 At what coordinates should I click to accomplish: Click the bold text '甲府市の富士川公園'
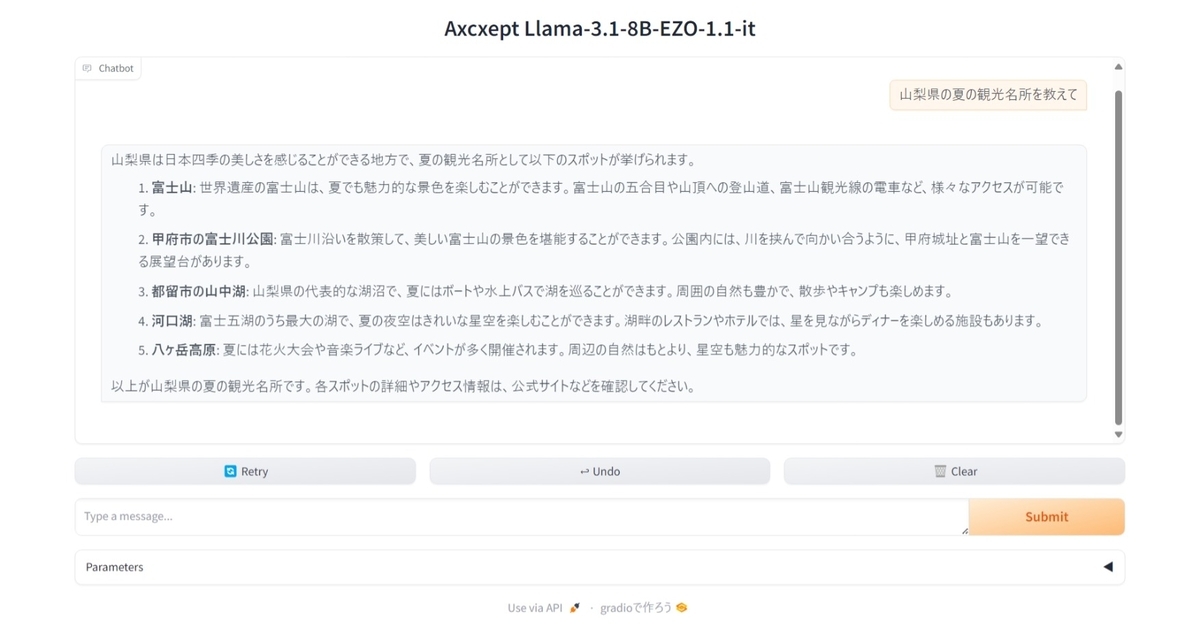(x=213, y=239)
